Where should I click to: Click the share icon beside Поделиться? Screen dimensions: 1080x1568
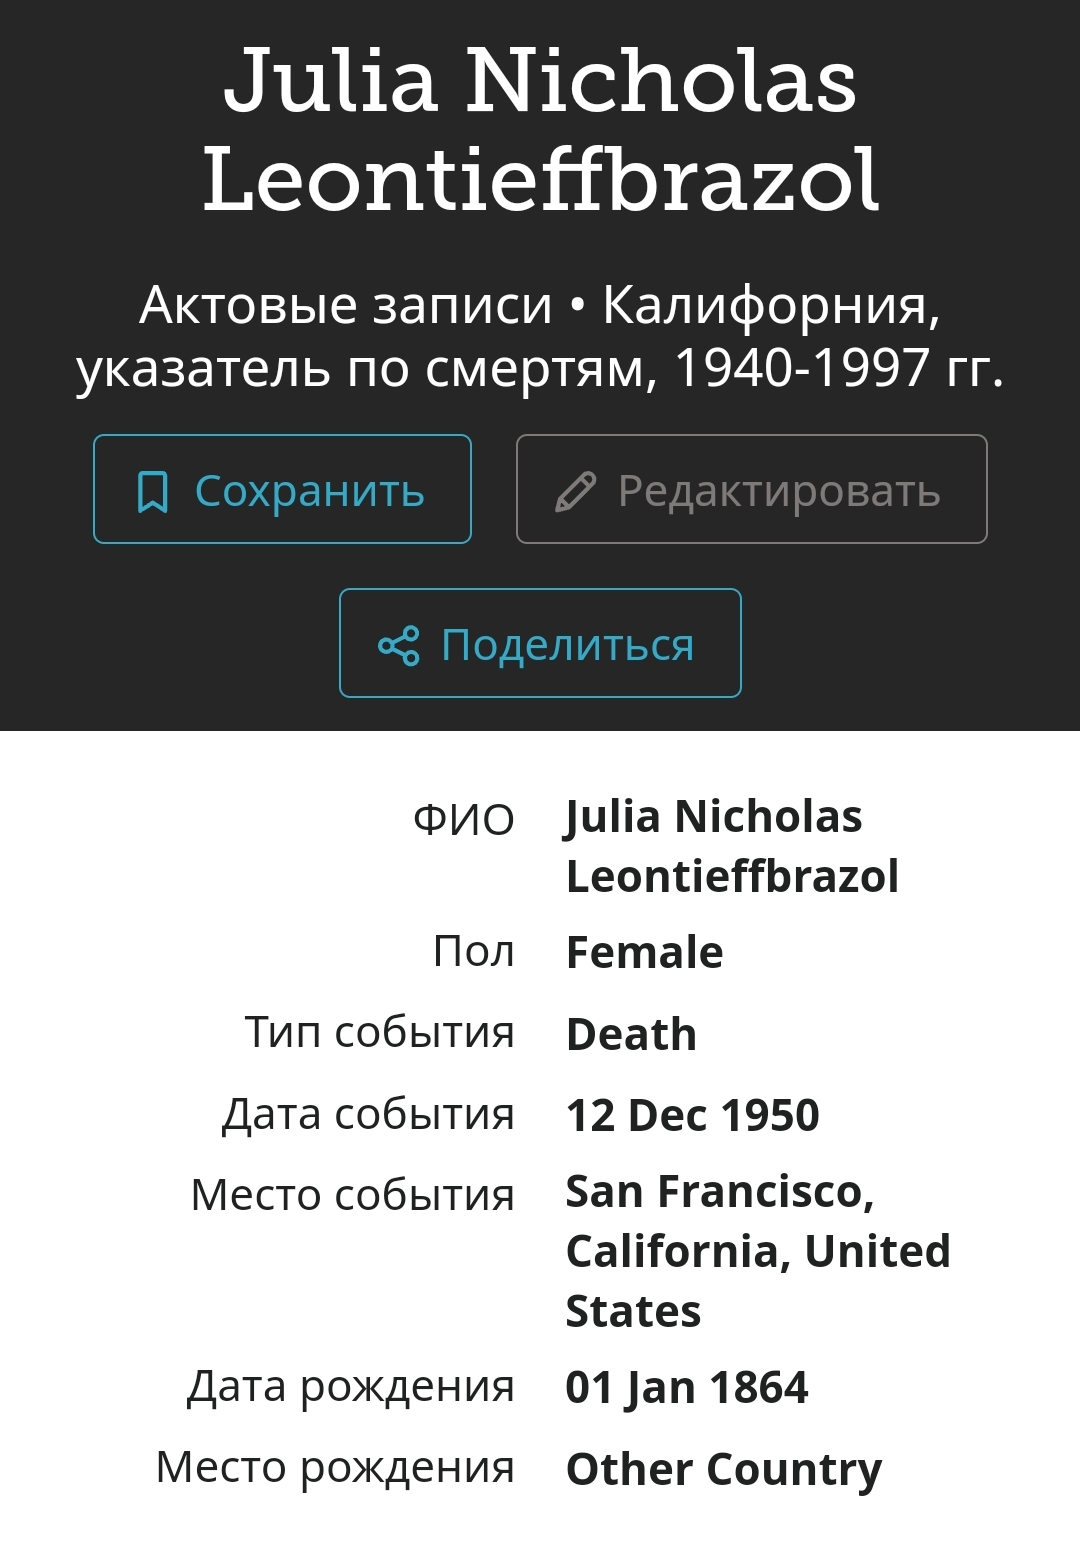click(398, 645)
